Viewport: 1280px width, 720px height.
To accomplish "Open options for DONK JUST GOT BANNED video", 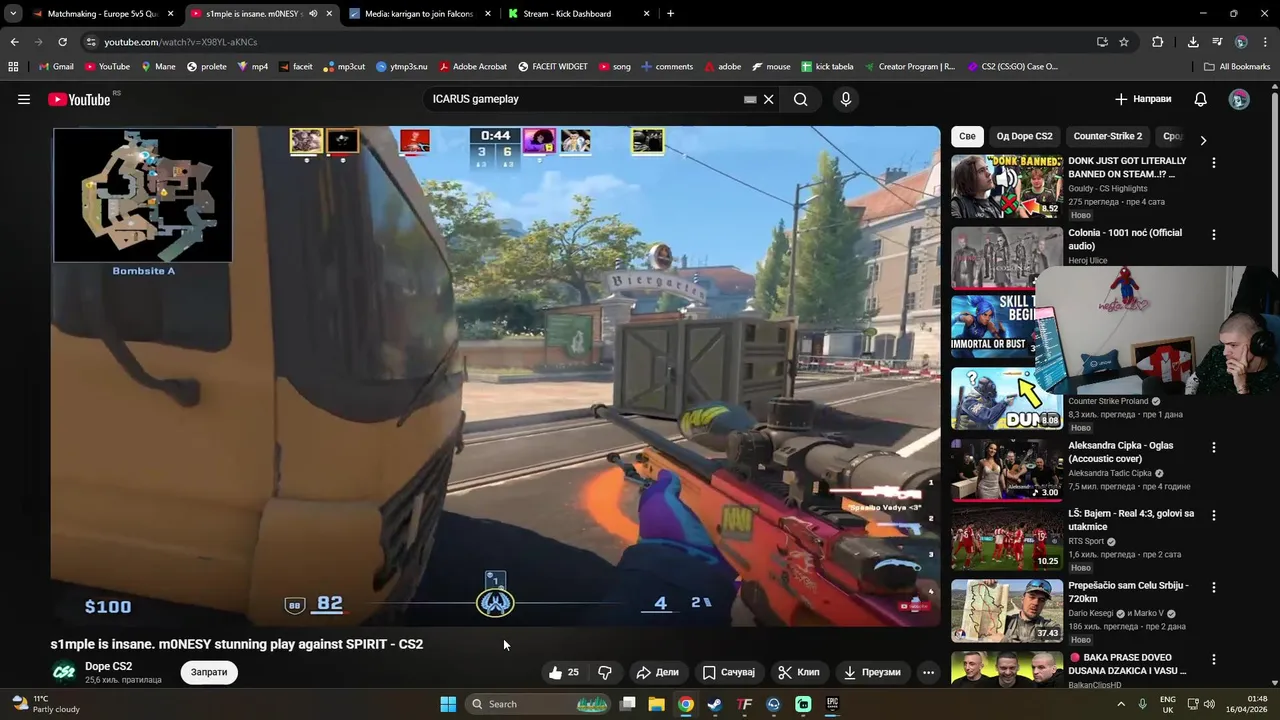I will 1214,163.
